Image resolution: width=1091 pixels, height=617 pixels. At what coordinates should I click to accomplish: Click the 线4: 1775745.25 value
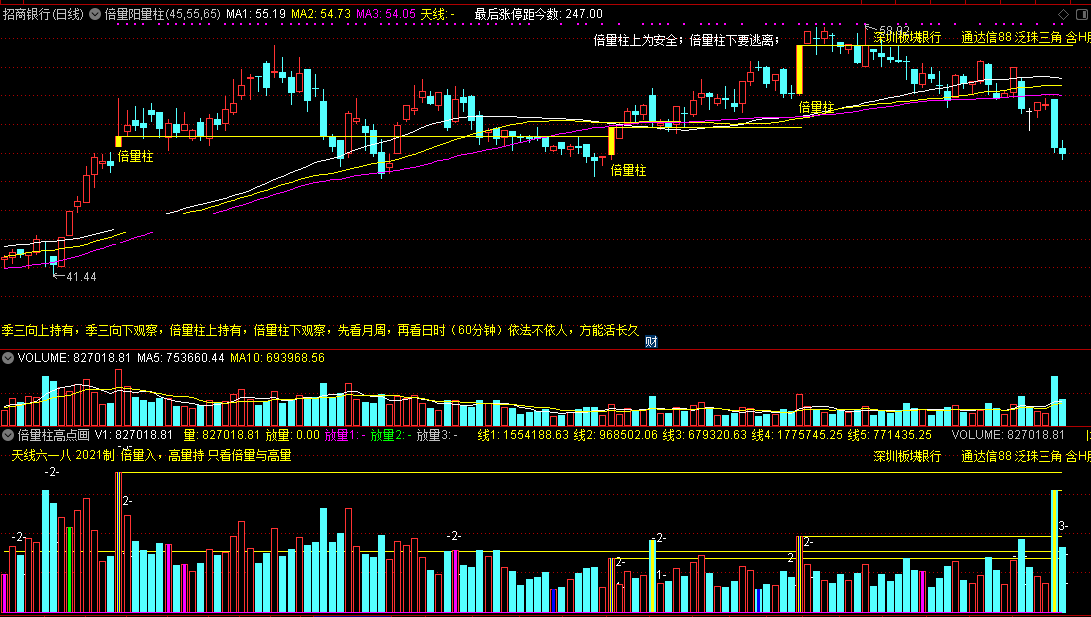[x=797, y=435]
